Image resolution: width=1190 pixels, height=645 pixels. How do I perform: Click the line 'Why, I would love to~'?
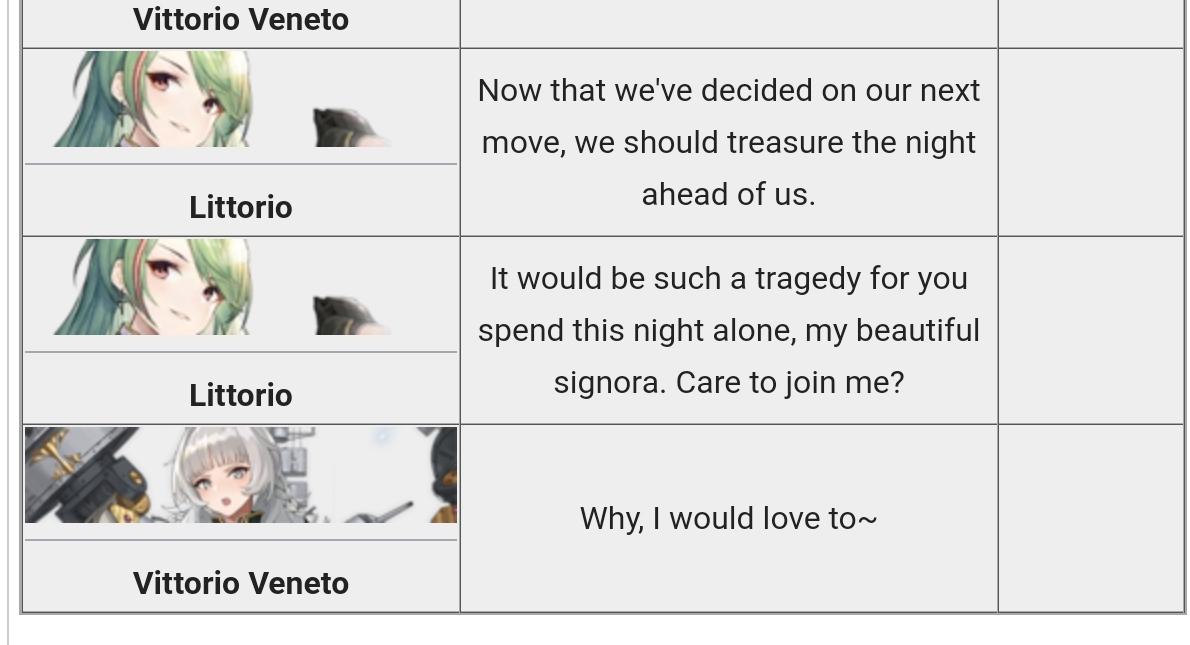point(729,518)
